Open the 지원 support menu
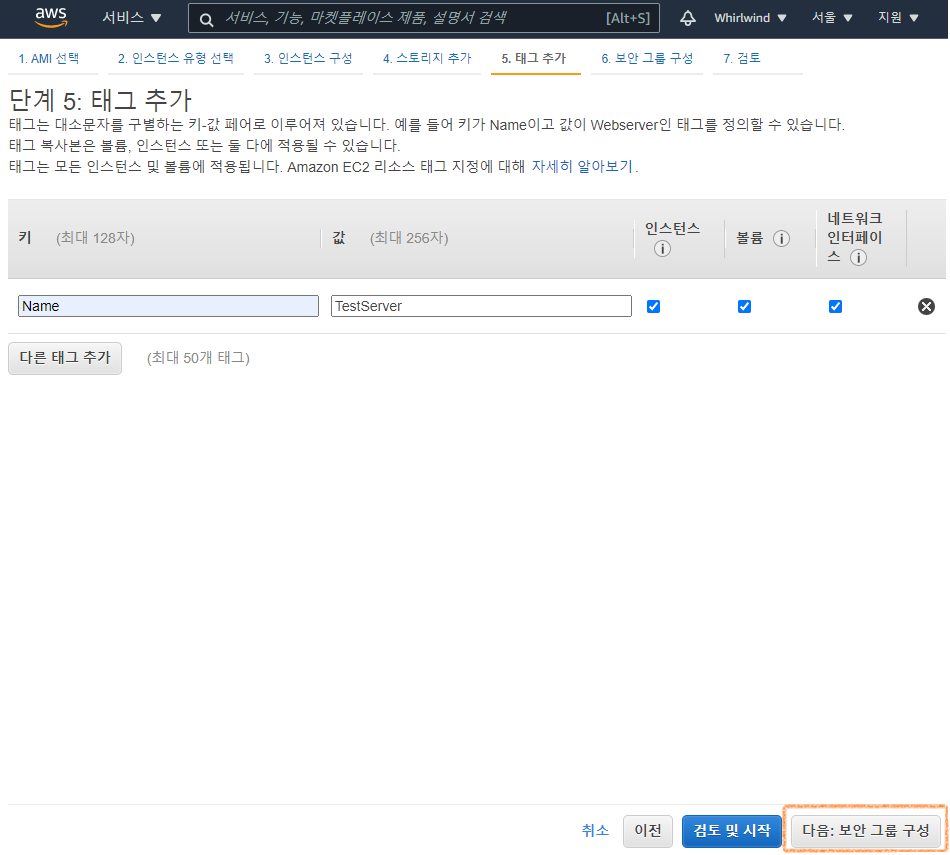The width and height of the screenshot is (950, 855). point(898,18)
